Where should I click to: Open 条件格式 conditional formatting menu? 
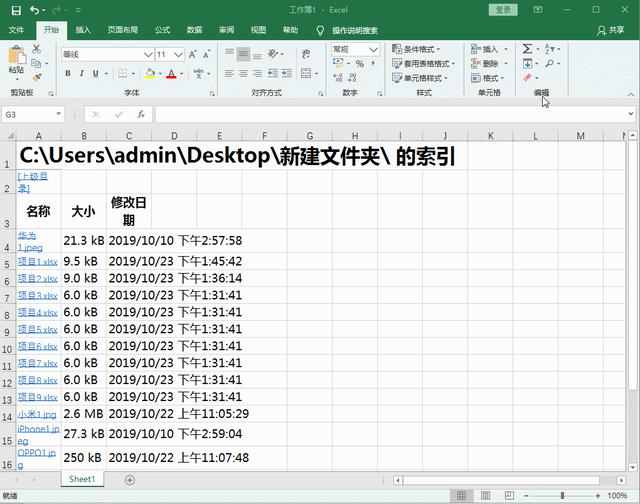click(416, 49)
